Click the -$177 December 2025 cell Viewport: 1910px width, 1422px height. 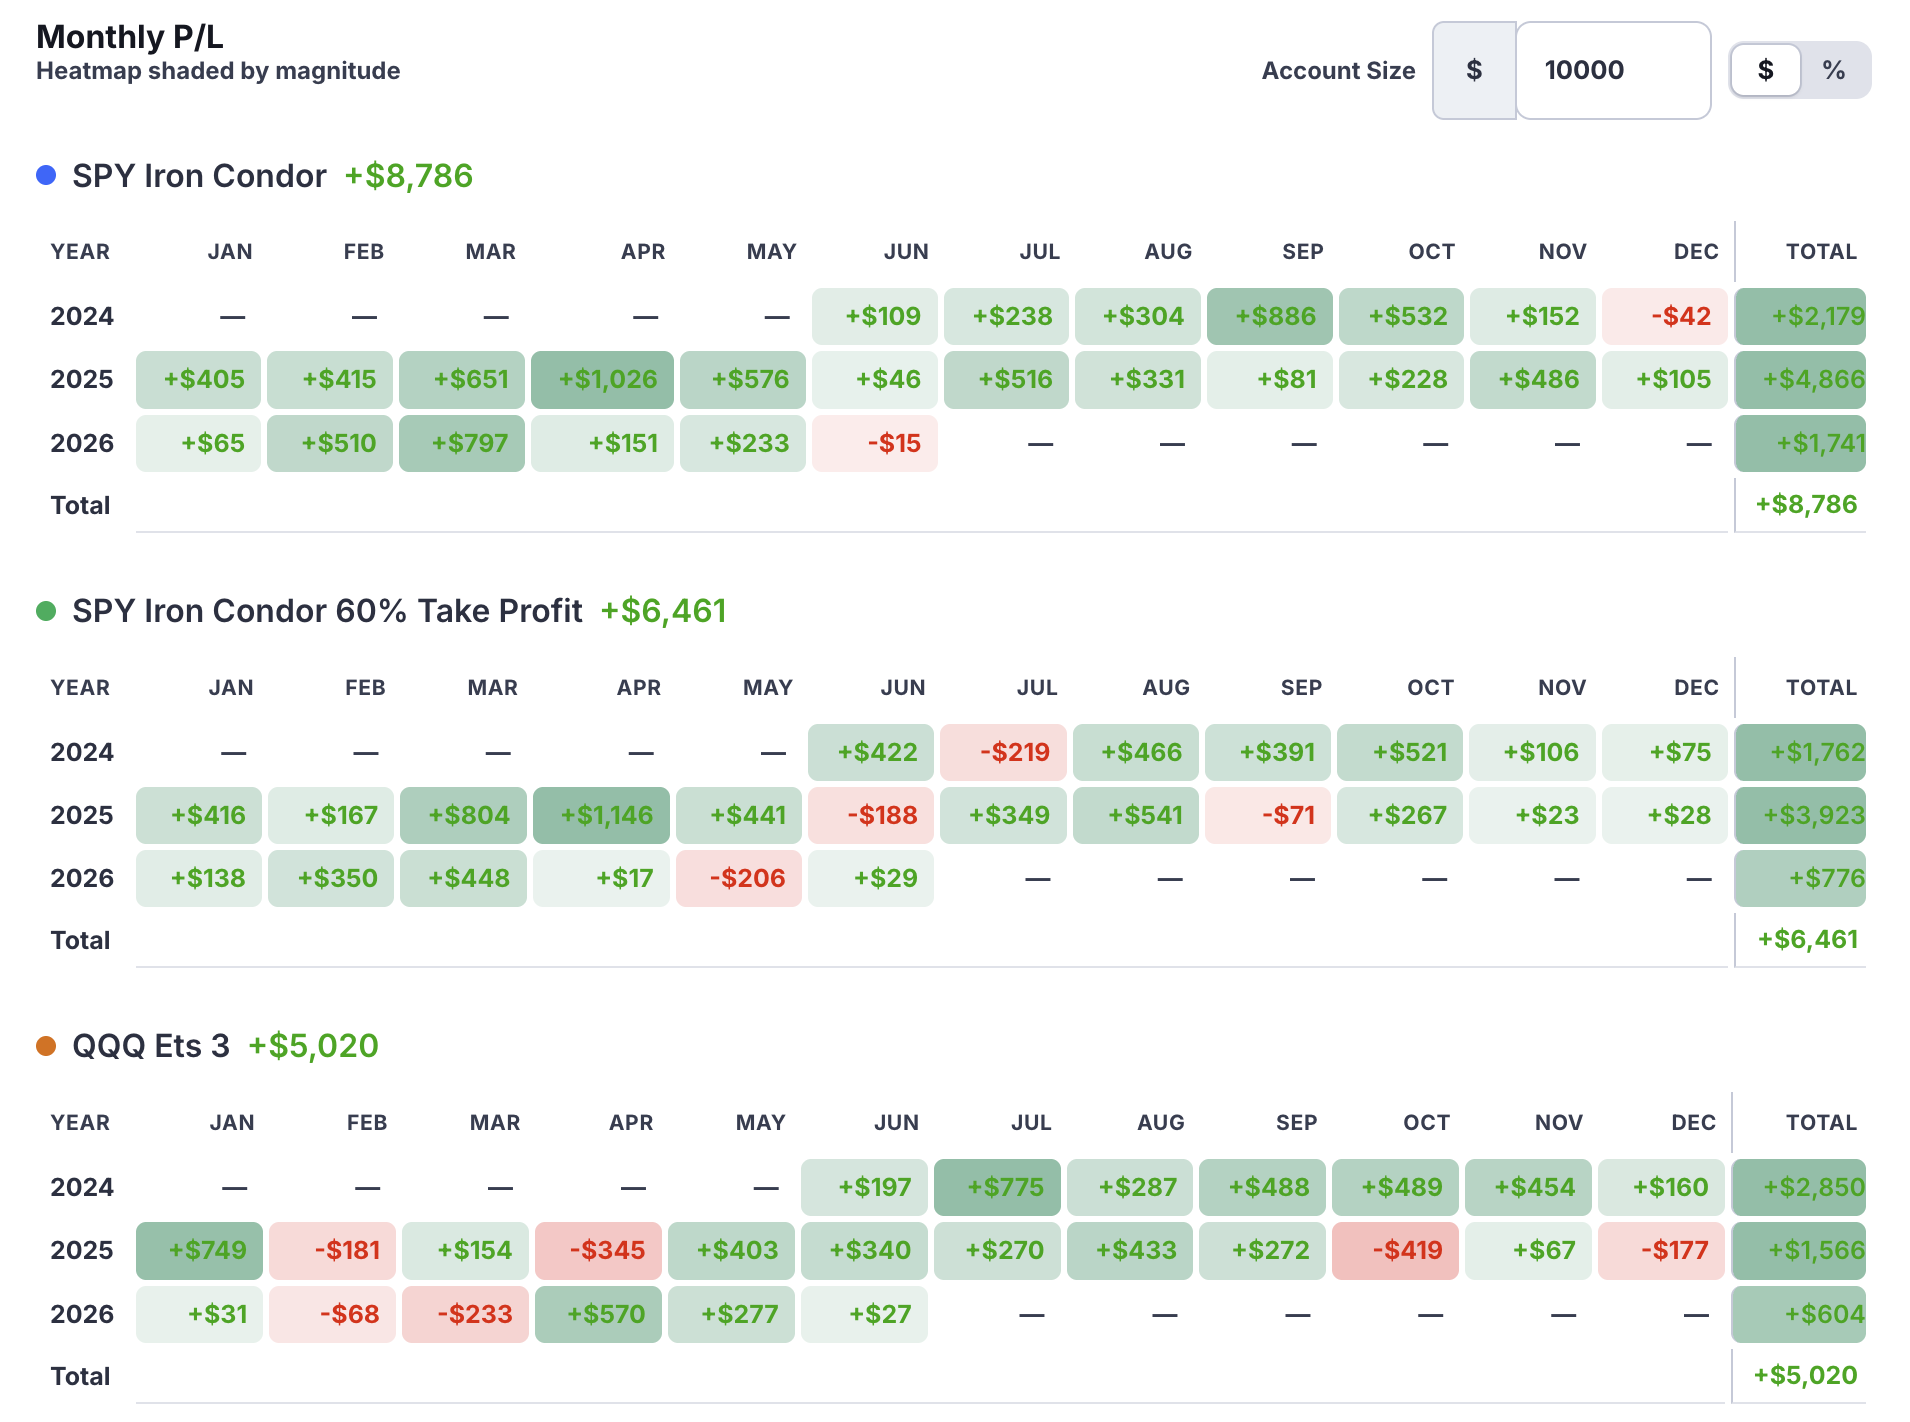1661,1250
